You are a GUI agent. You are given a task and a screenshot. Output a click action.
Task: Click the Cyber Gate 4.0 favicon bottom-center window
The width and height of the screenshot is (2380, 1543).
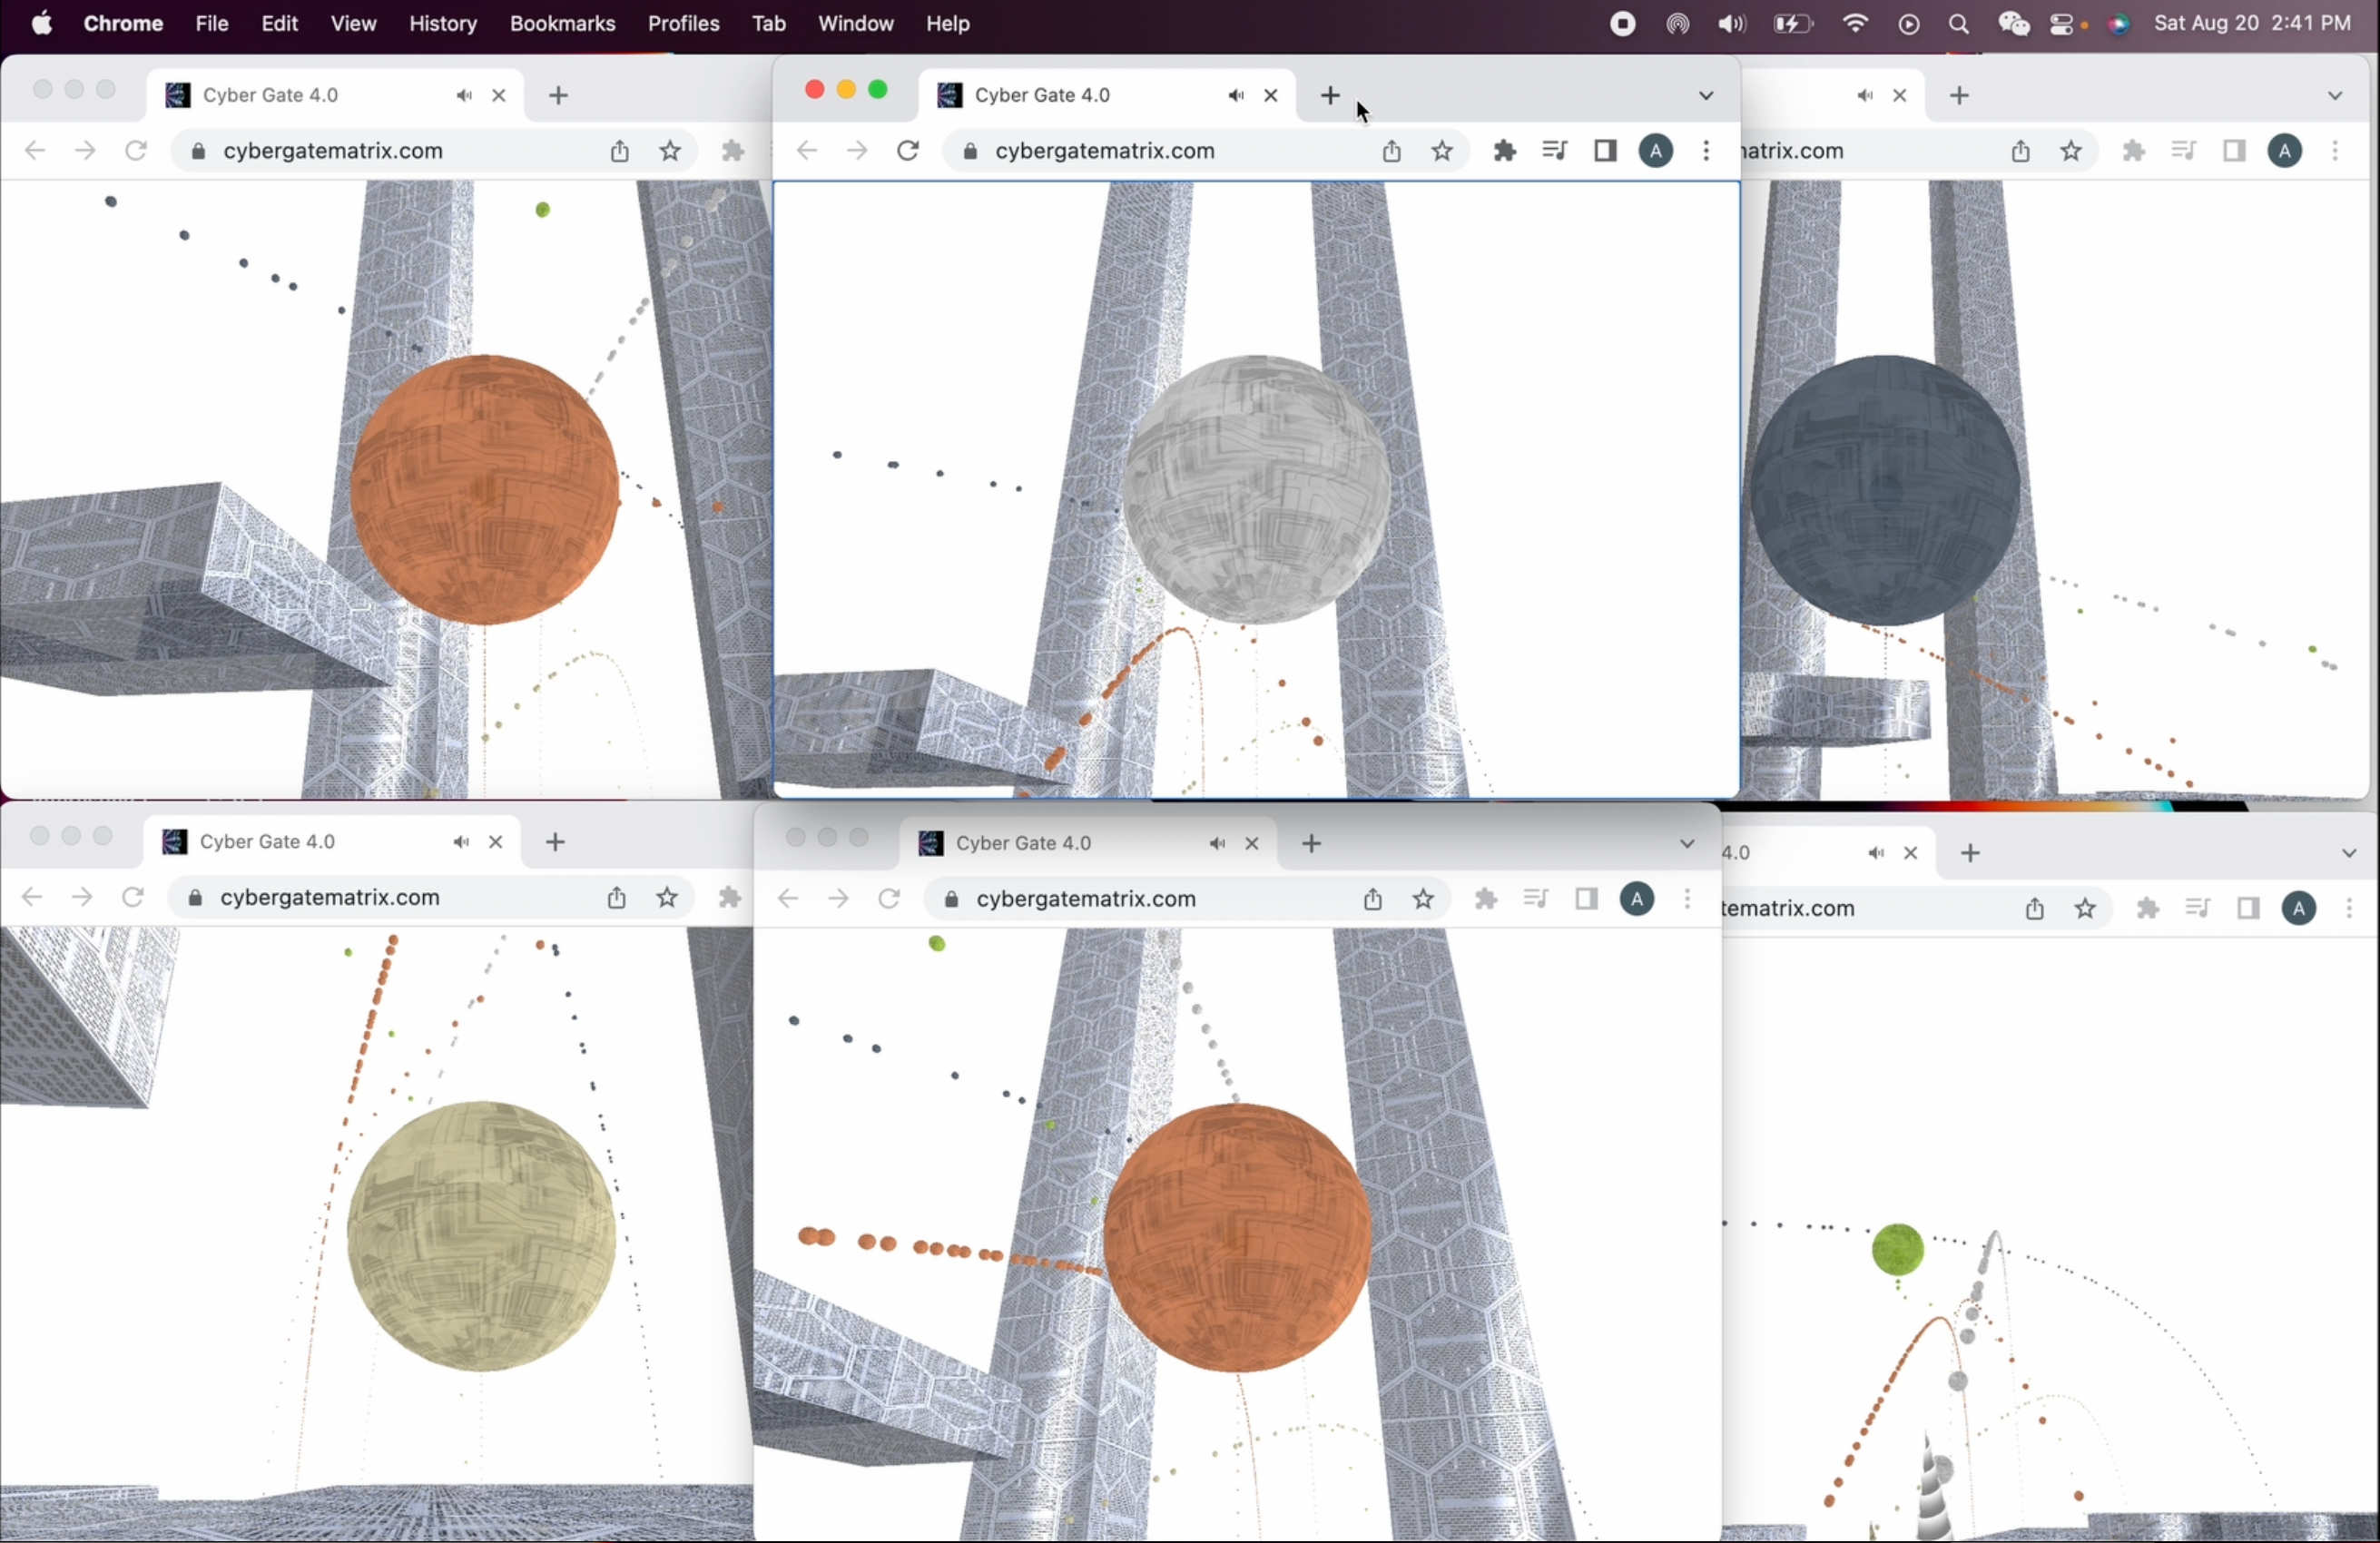coord(929,842)
